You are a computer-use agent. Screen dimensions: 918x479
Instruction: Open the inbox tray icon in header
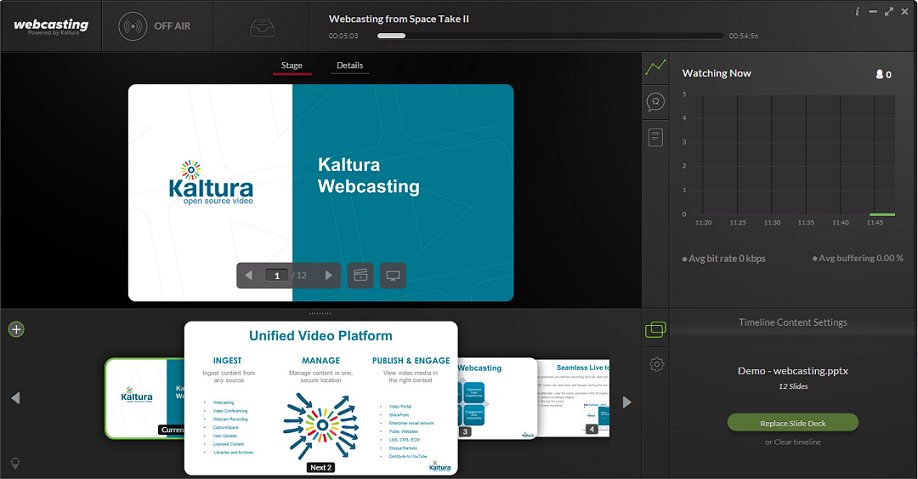coord(262,27)
